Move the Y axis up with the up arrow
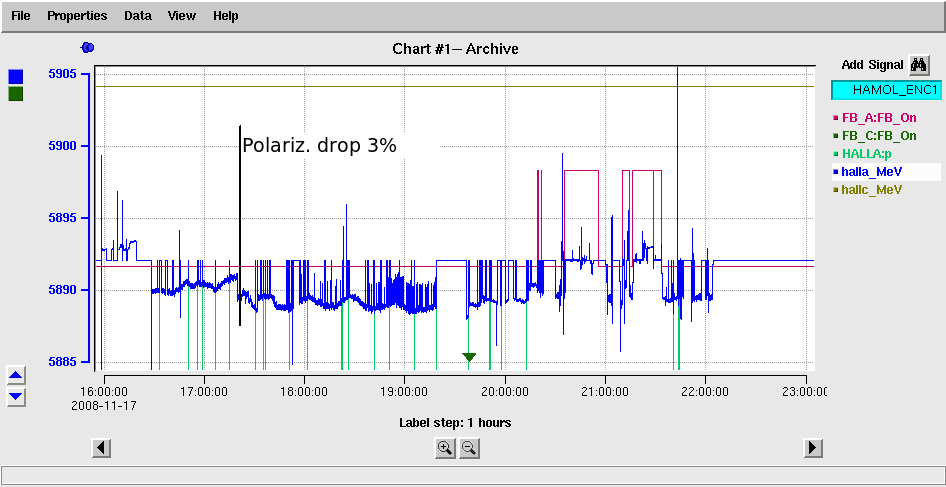 (16, 375)
